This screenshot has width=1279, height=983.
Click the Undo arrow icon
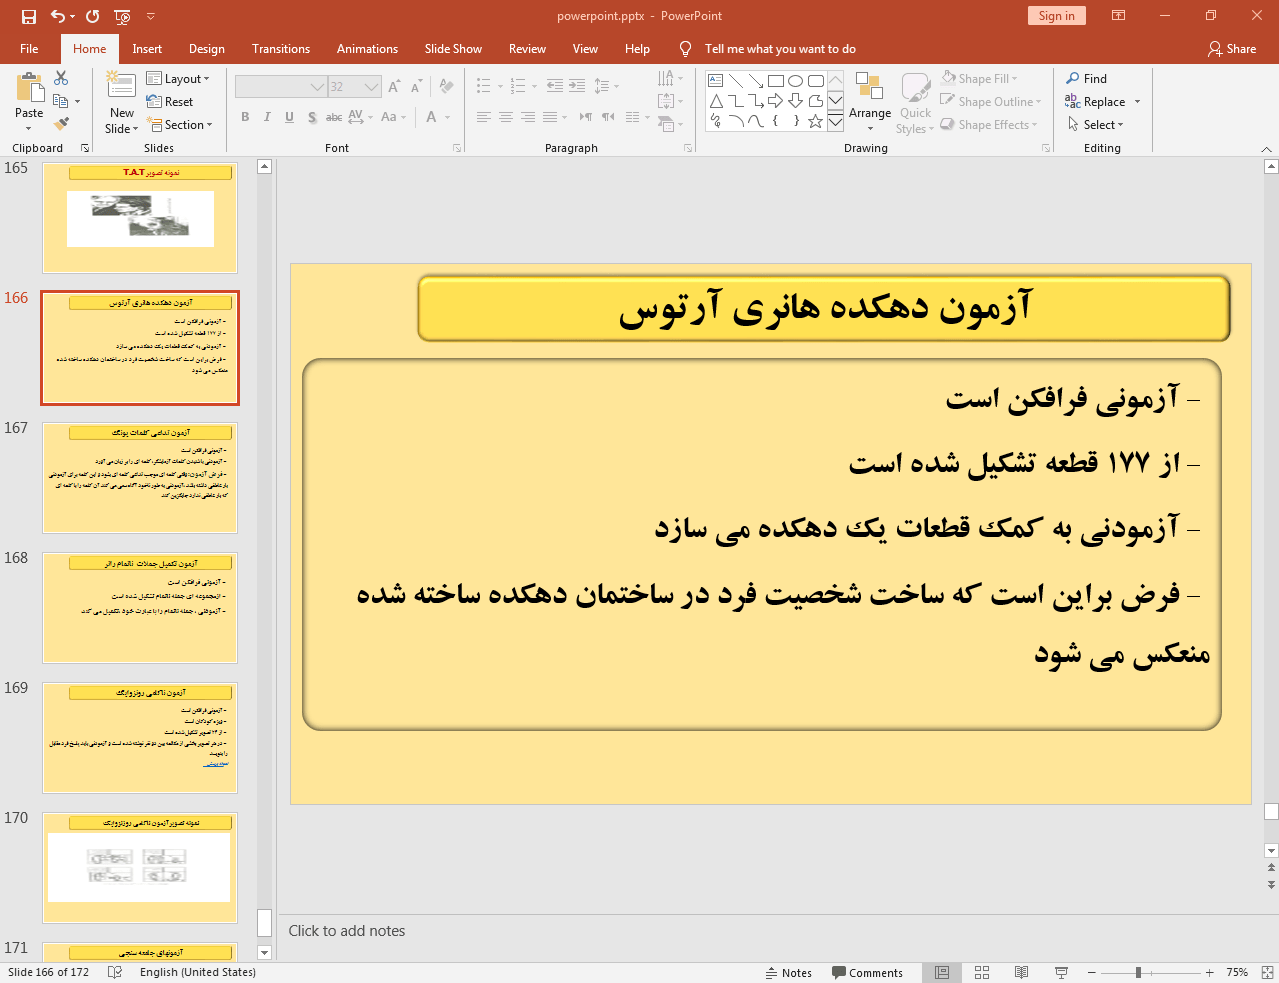(x=58, y=16)
